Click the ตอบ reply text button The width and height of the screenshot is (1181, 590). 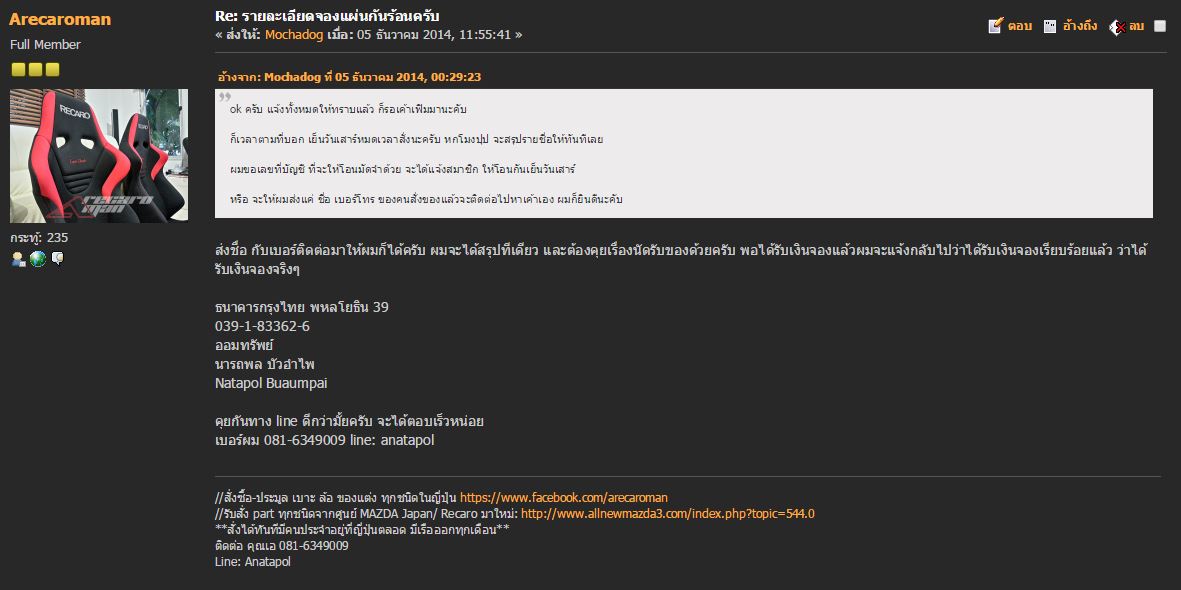coord(1020,26)
